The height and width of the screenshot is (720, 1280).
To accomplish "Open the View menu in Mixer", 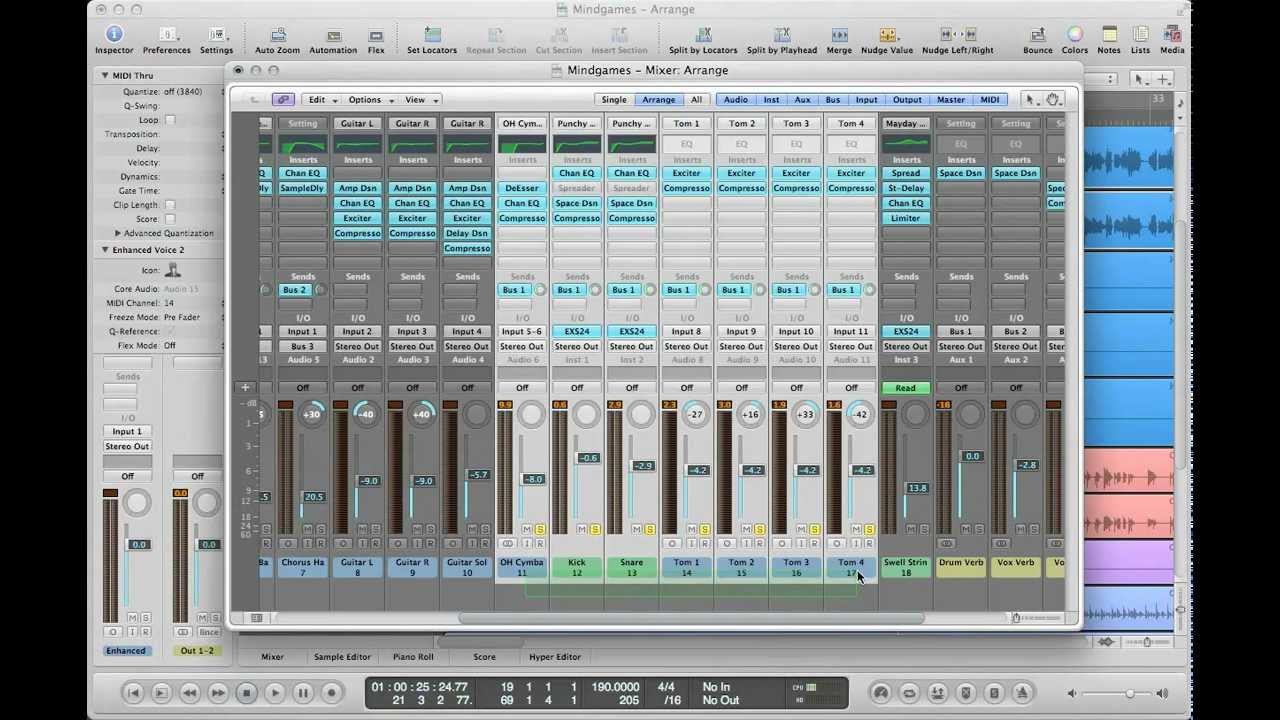I will [x=420, y=100].
